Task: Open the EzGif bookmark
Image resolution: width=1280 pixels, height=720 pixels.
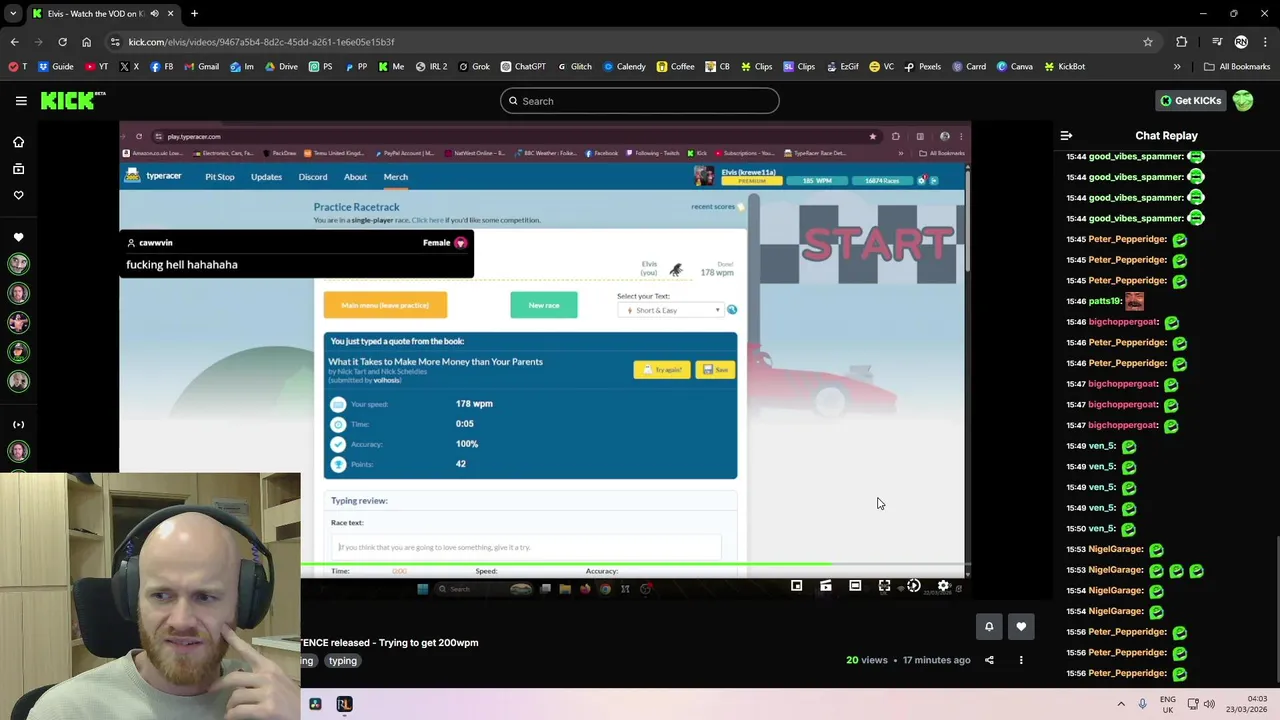Action: pos(842,67)
